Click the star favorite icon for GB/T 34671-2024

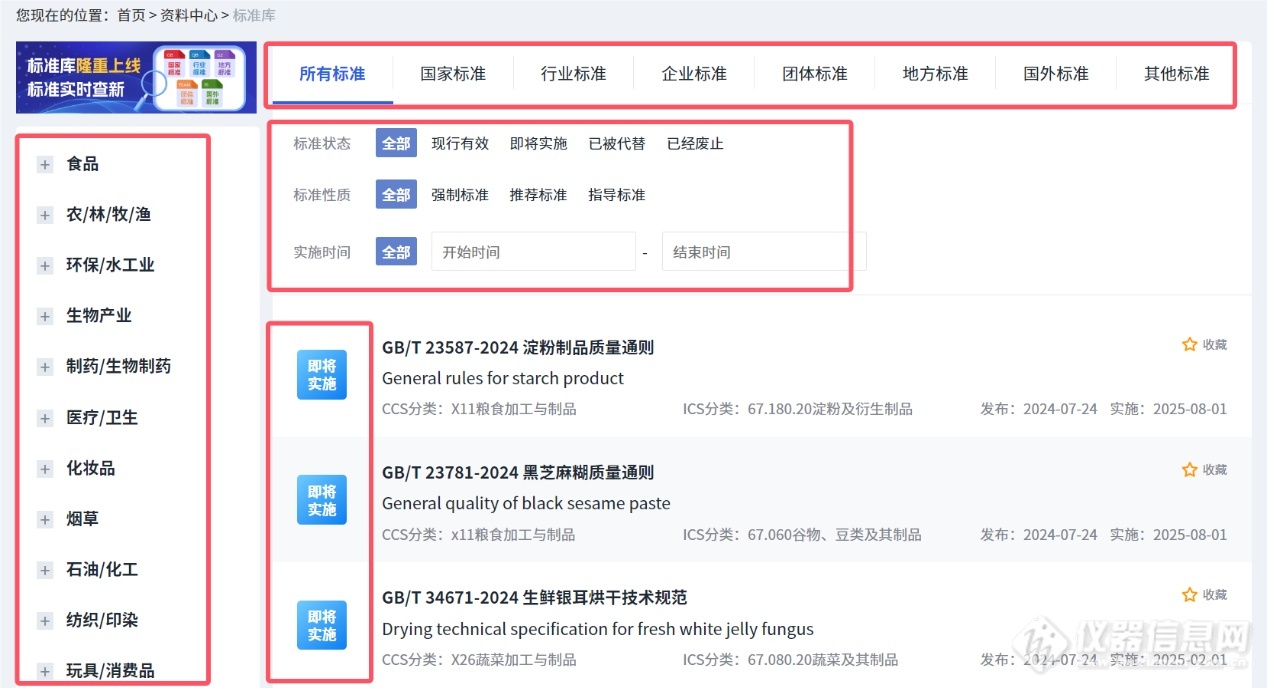(x=1189, y=595)
